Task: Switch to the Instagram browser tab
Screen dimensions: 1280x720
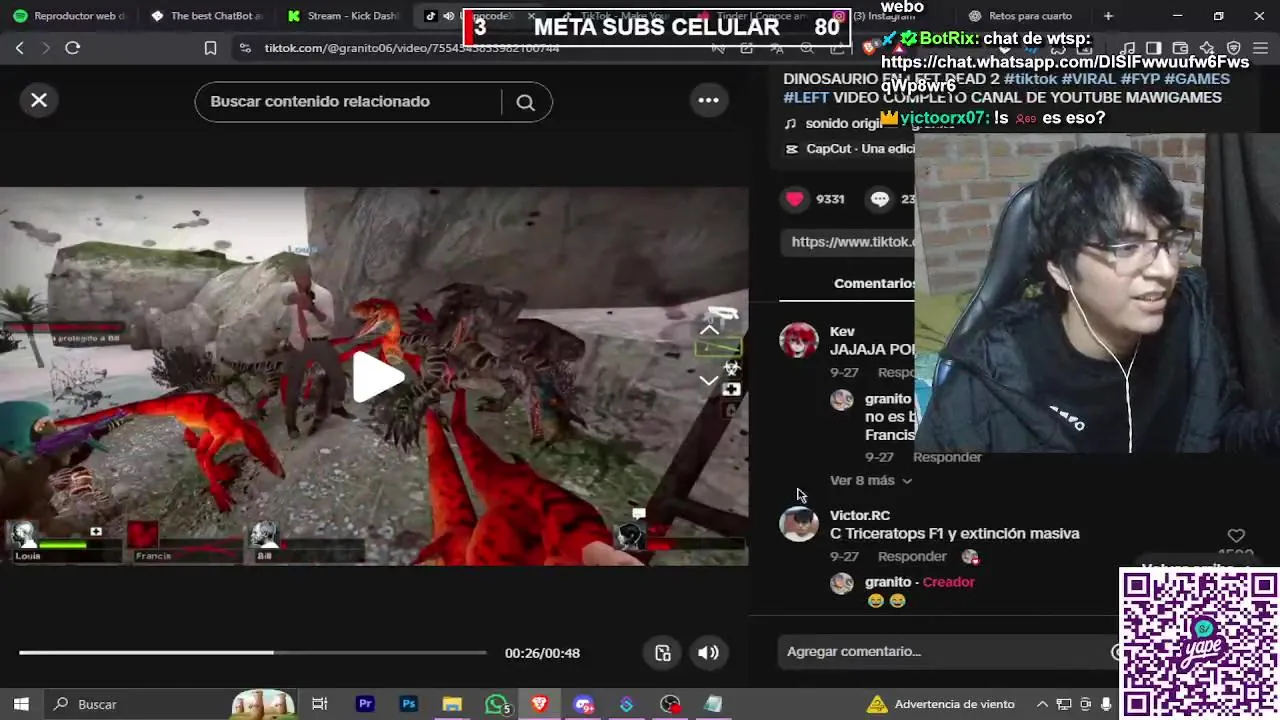Action: tap(885, 16)
